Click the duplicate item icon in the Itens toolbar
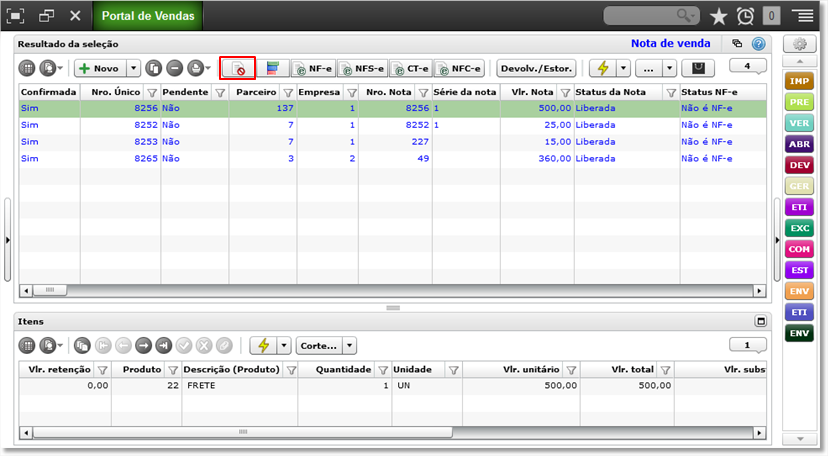This screenshot has height=456, width=828. (82, 346)
